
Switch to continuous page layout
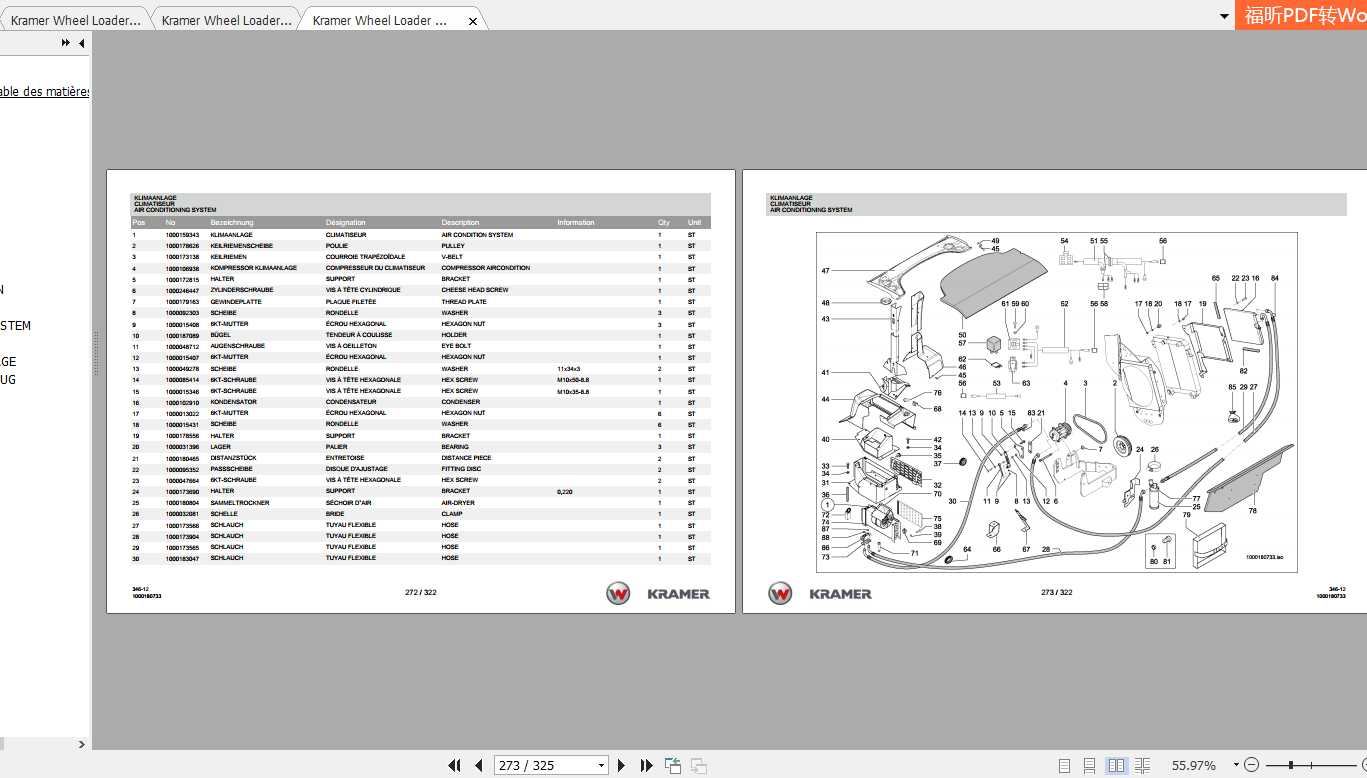[1090, 766]
